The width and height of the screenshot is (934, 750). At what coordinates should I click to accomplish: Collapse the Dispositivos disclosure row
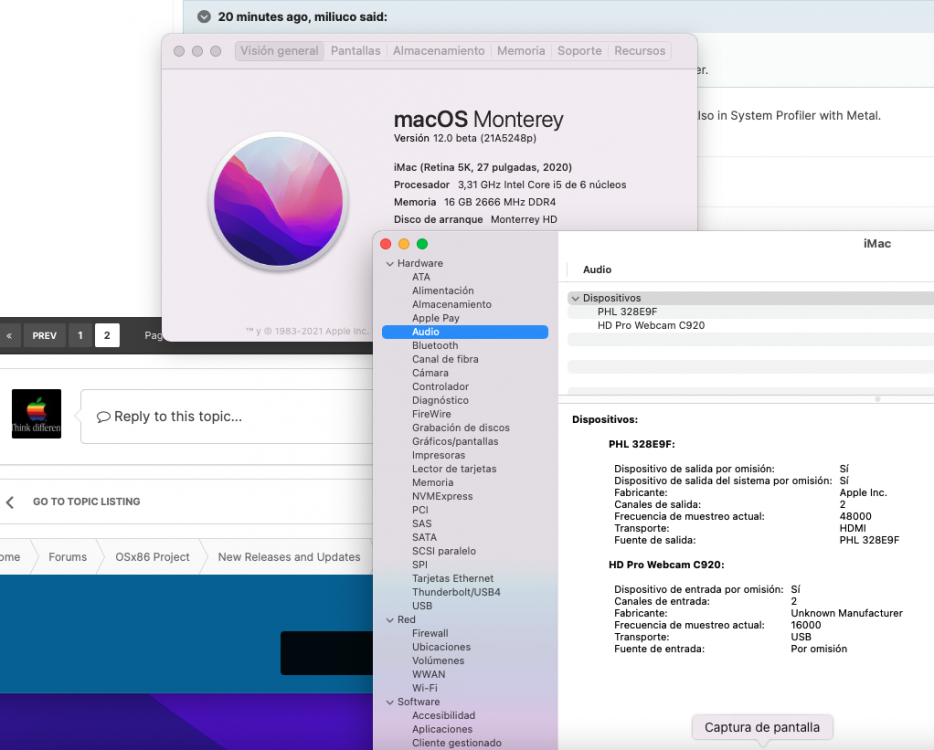575,298
